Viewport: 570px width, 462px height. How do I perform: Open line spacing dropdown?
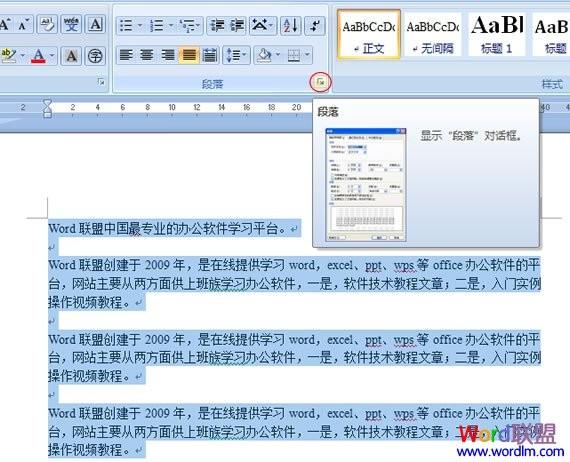[237, 55]
